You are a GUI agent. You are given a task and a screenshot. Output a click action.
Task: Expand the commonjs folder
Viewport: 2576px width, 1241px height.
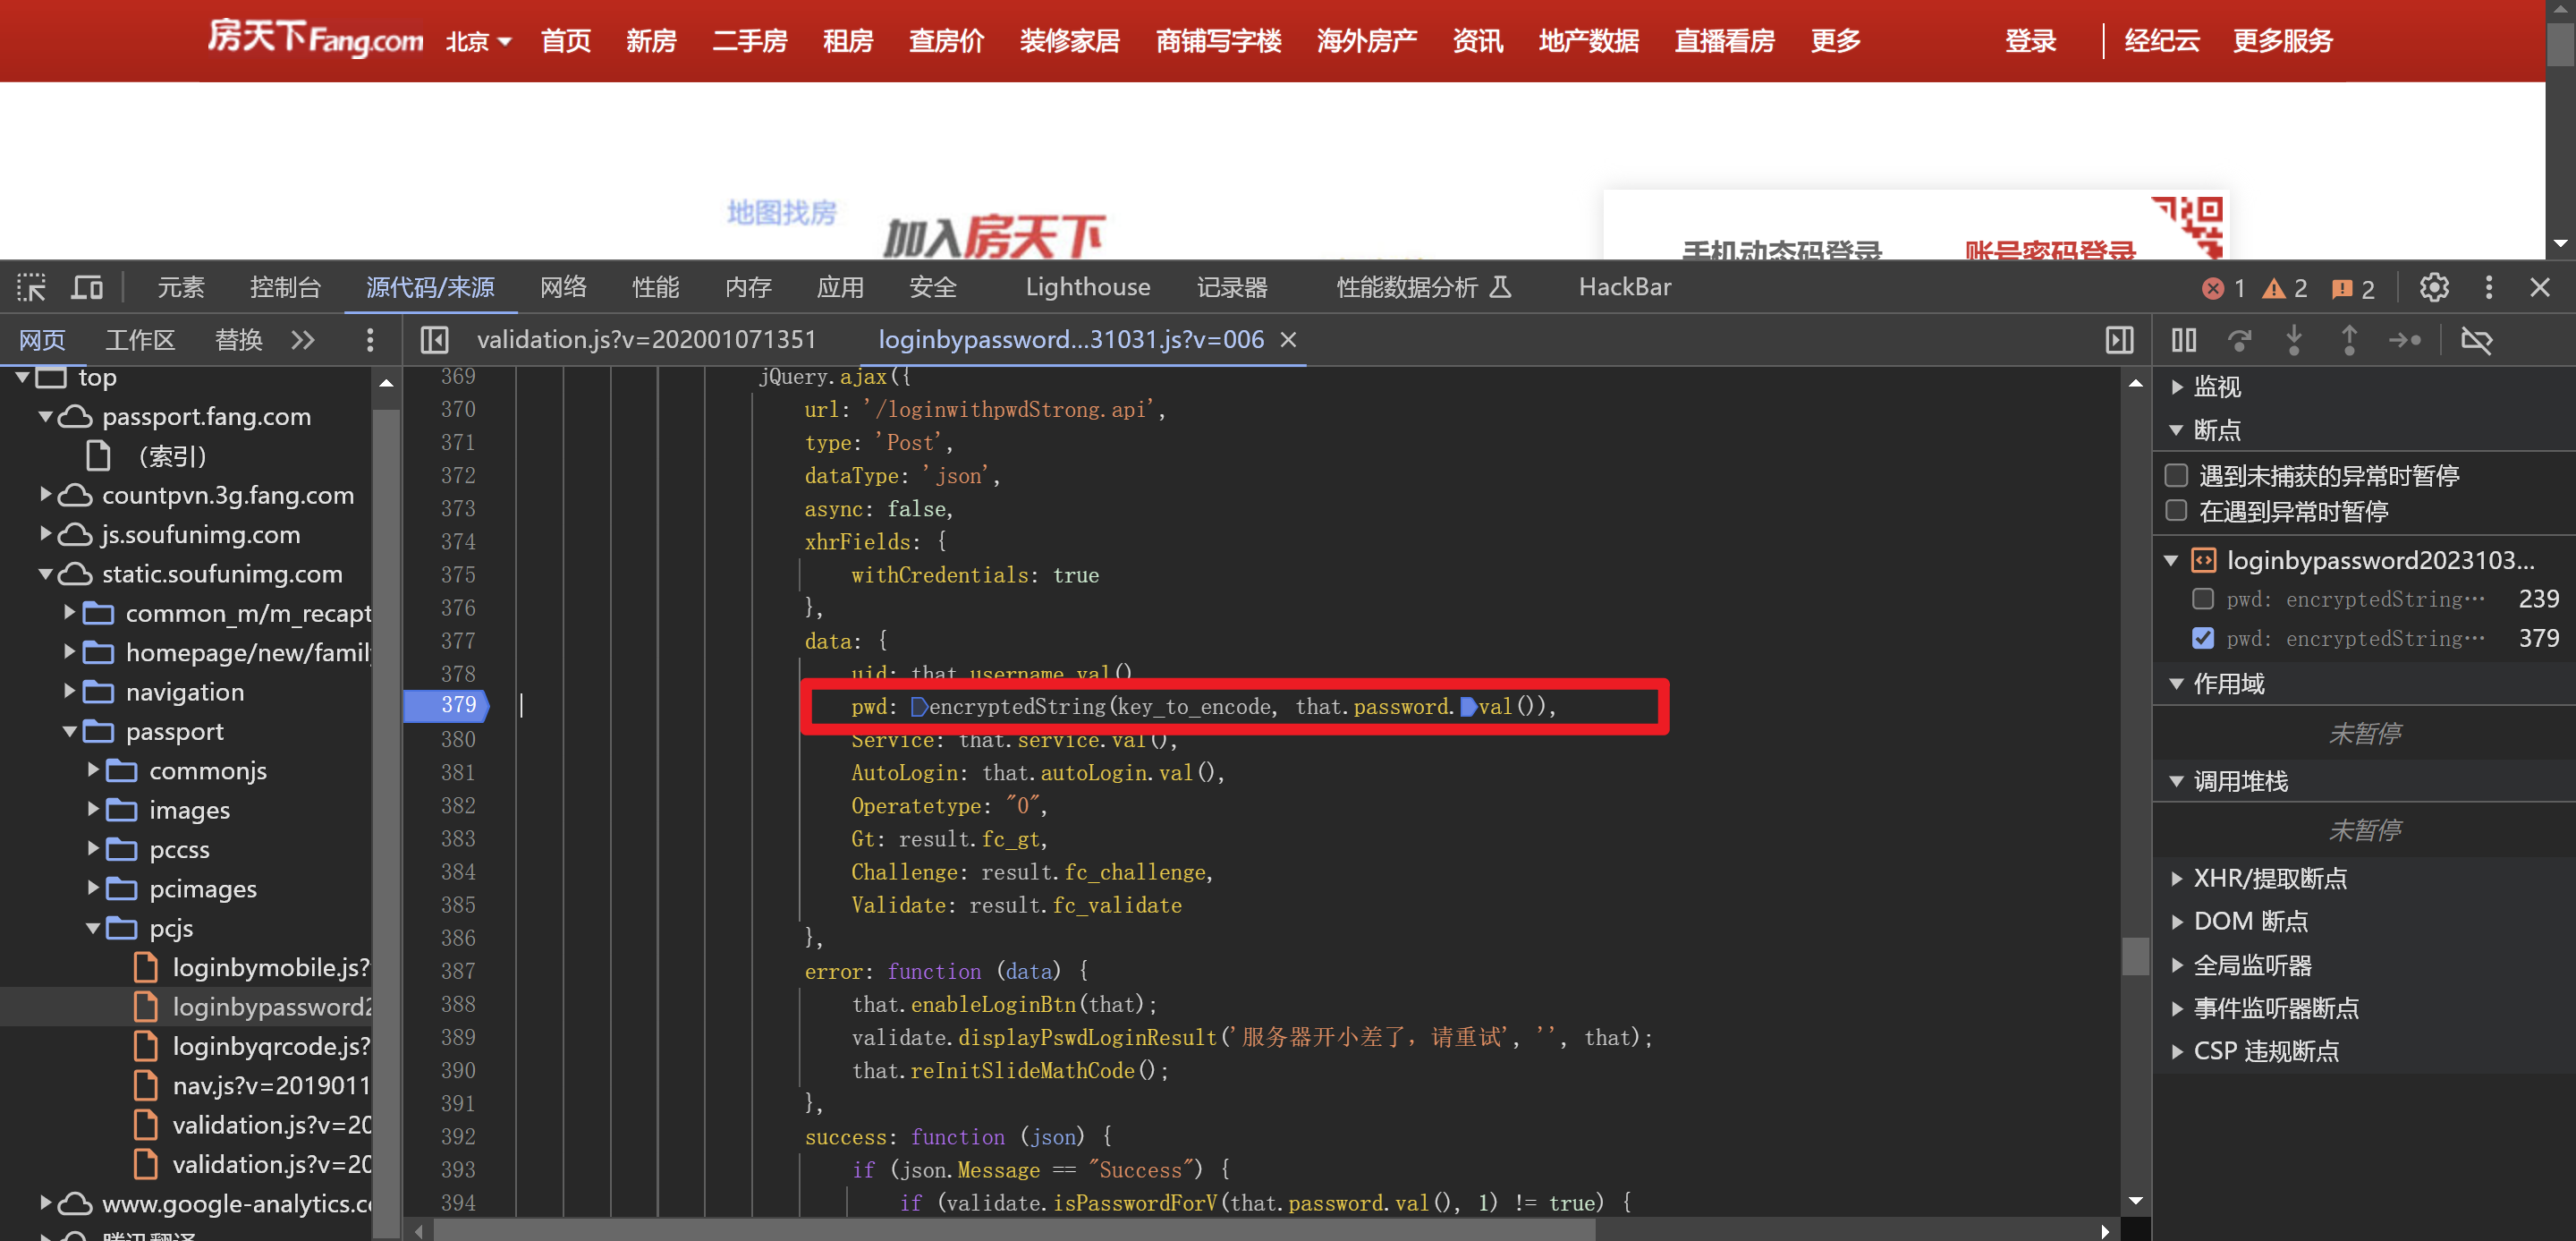click(93, 770)
